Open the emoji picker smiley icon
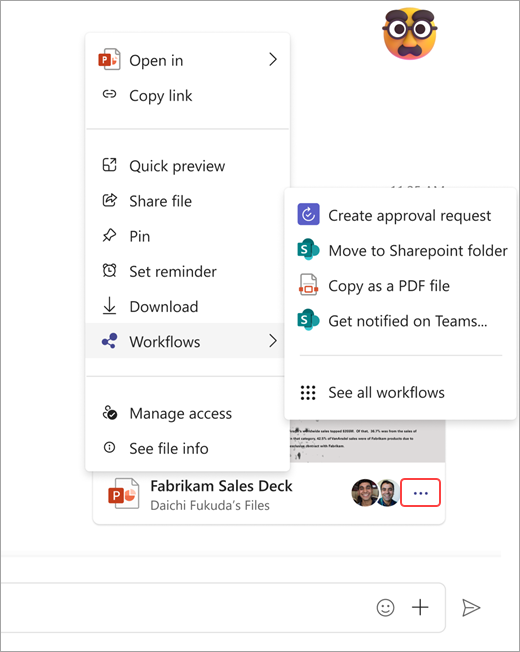This screenshot has width=520, height=652. [x=385, y=608]
